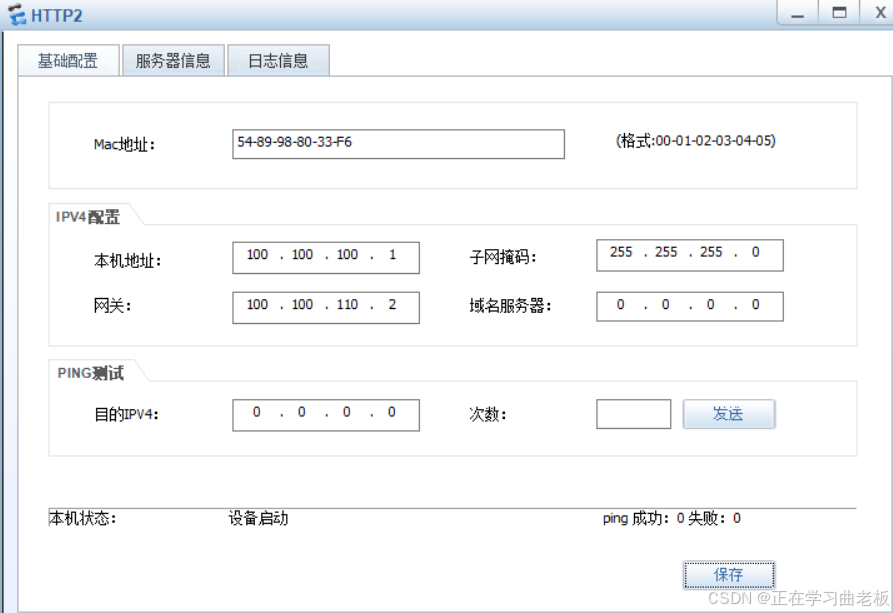Click the 本机地址: label
The height and width of the screenshot is (613, 893).
(128, 261)
